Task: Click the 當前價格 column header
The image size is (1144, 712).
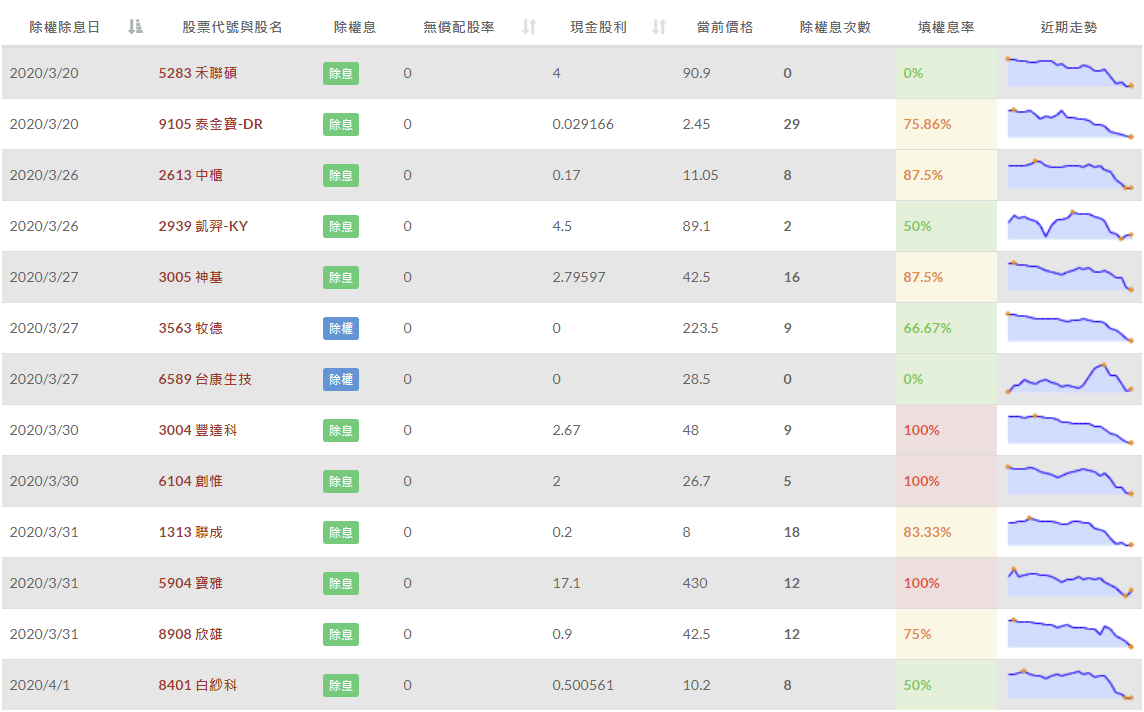Action: [x=724, y=27]
